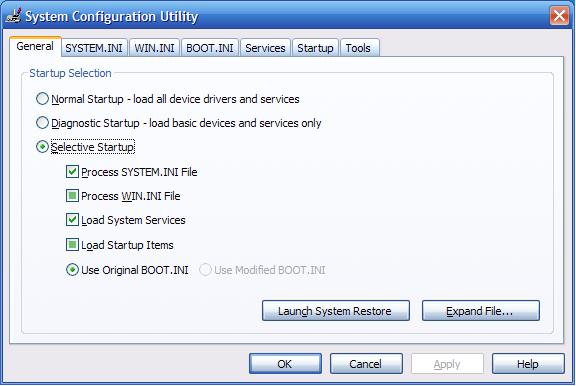Switch to the BOOT.INI tab

click(x=210, y=48)
